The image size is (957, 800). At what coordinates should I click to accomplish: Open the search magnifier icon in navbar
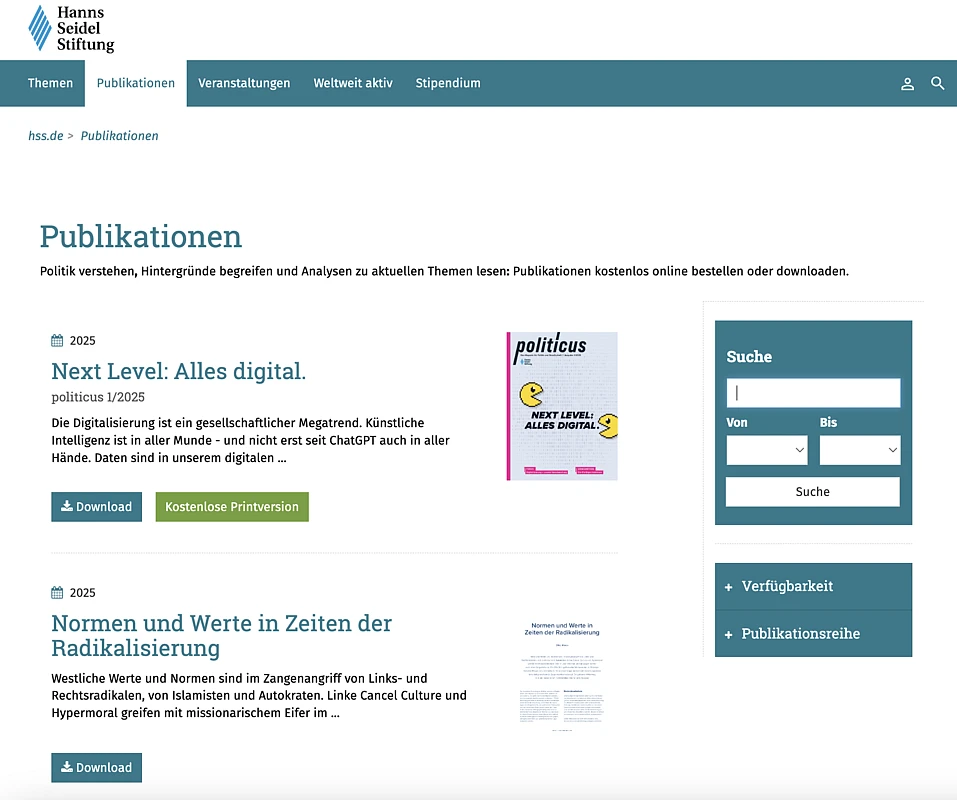tap(937, 84)
